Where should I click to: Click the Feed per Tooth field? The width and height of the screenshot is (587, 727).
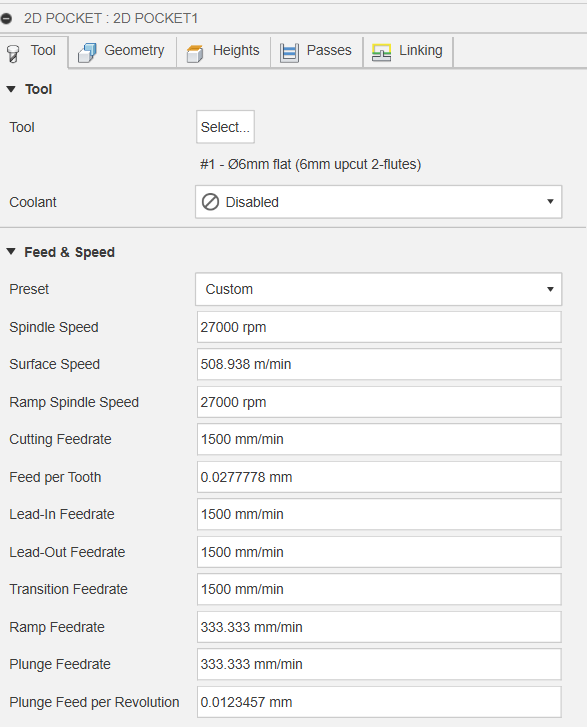(x=379, y=477)
